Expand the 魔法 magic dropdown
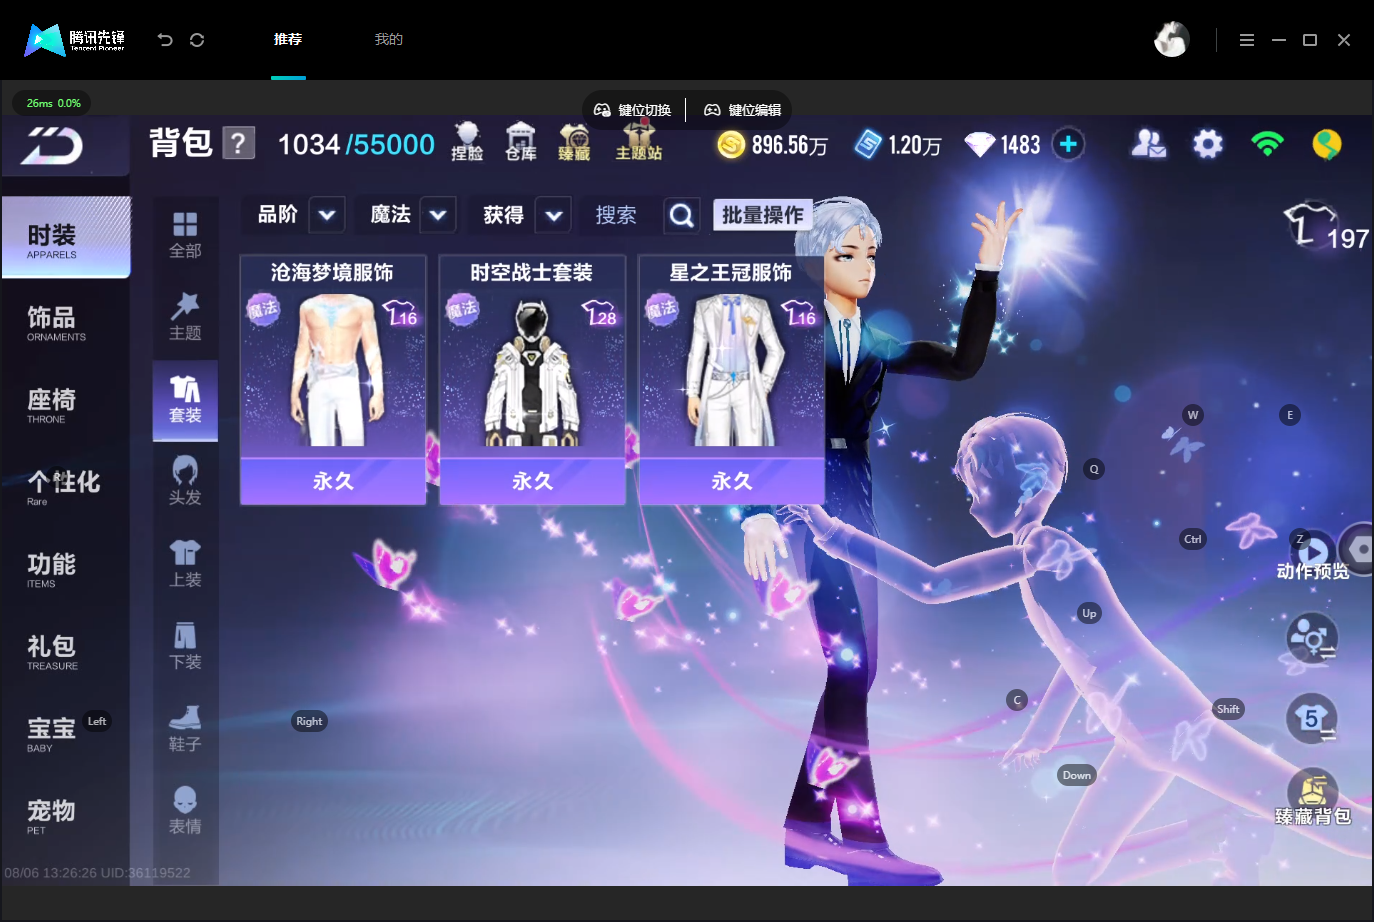The image size is (1374, 922). point(438,215)
